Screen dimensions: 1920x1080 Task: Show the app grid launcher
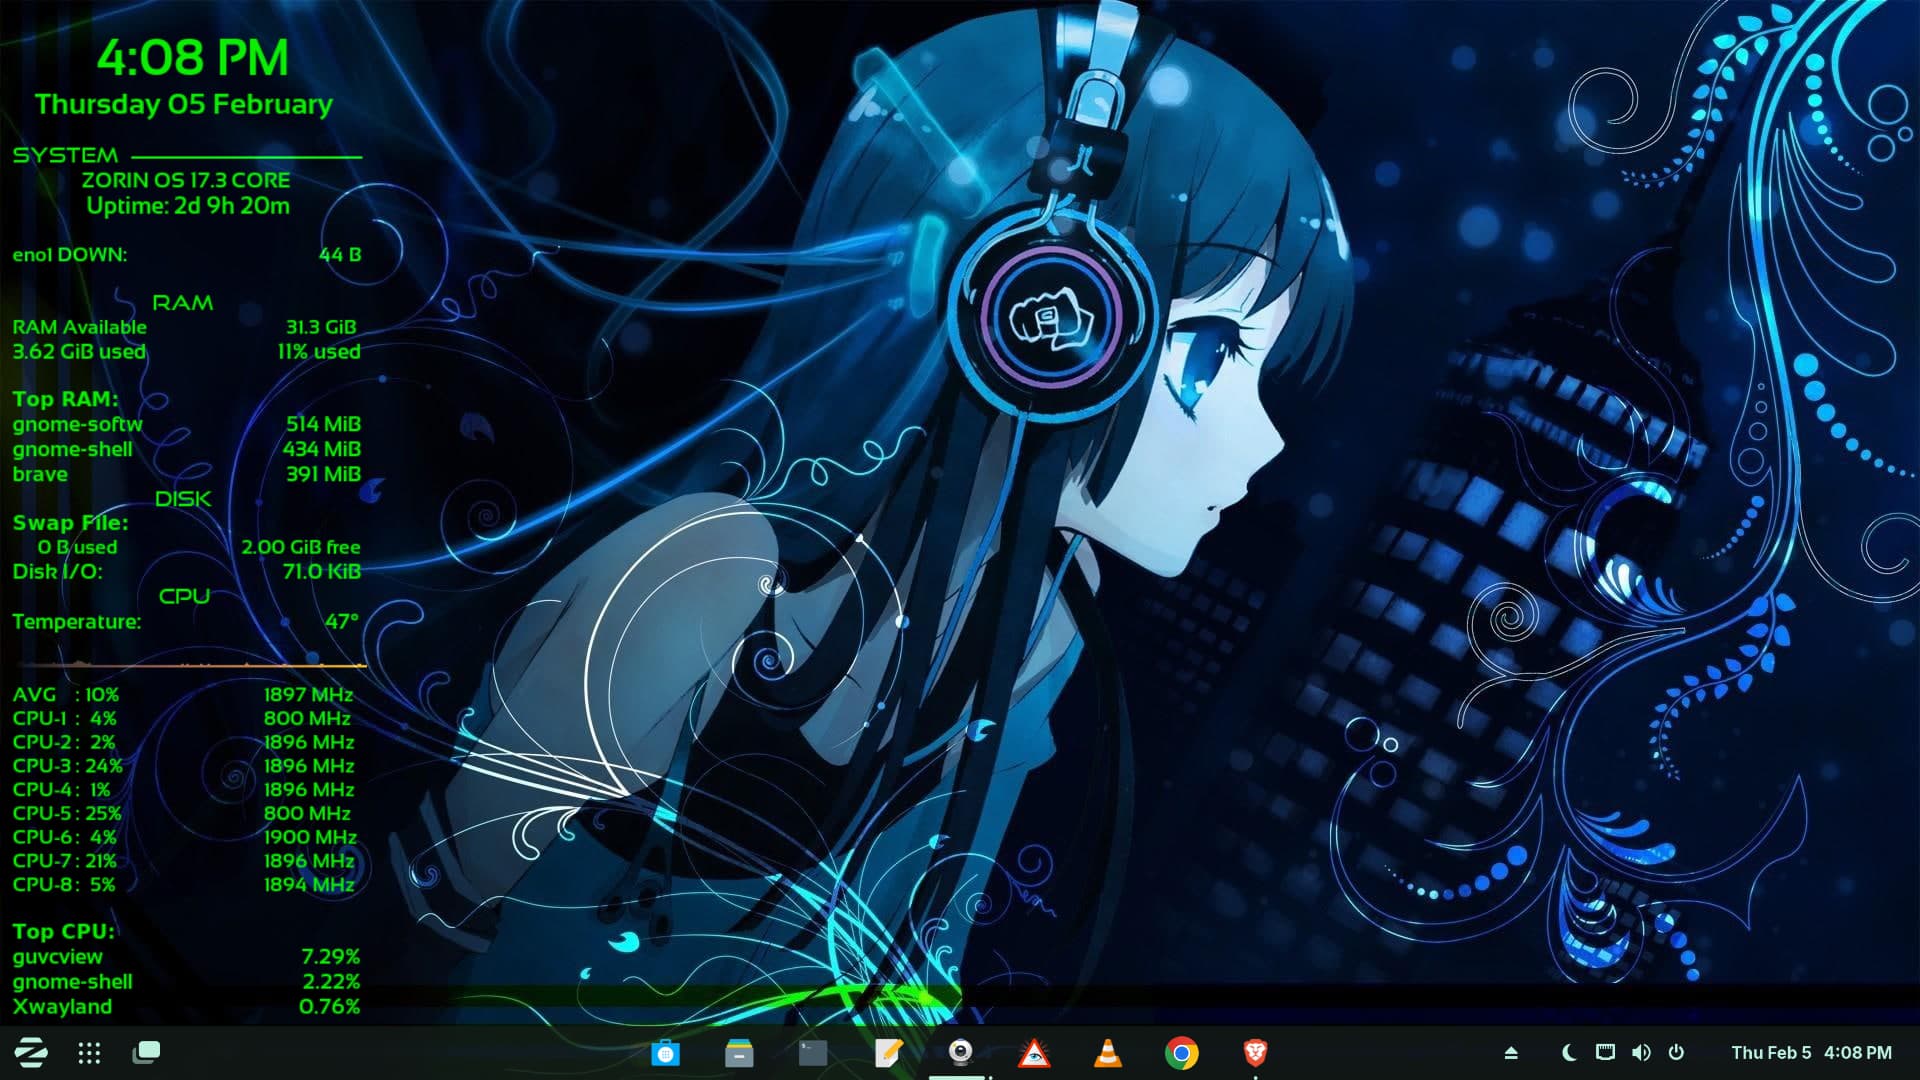pyautogui.click(x=89, y=1052)
